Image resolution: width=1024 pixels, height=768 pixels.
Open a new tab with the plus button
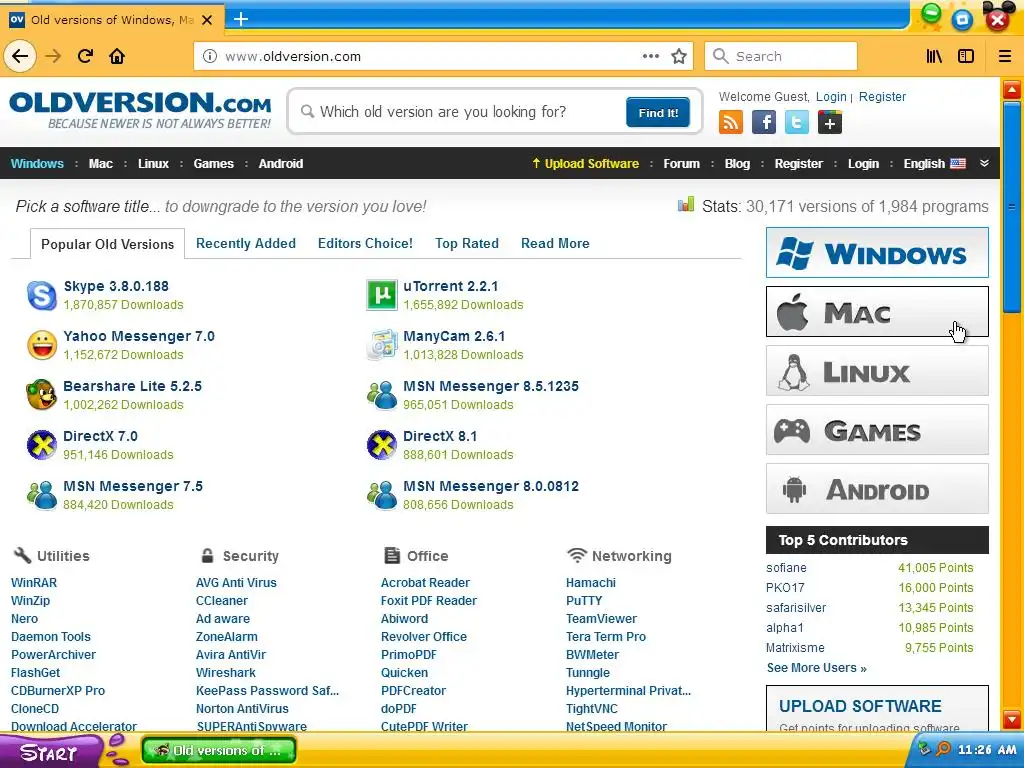tap(241, 19)
